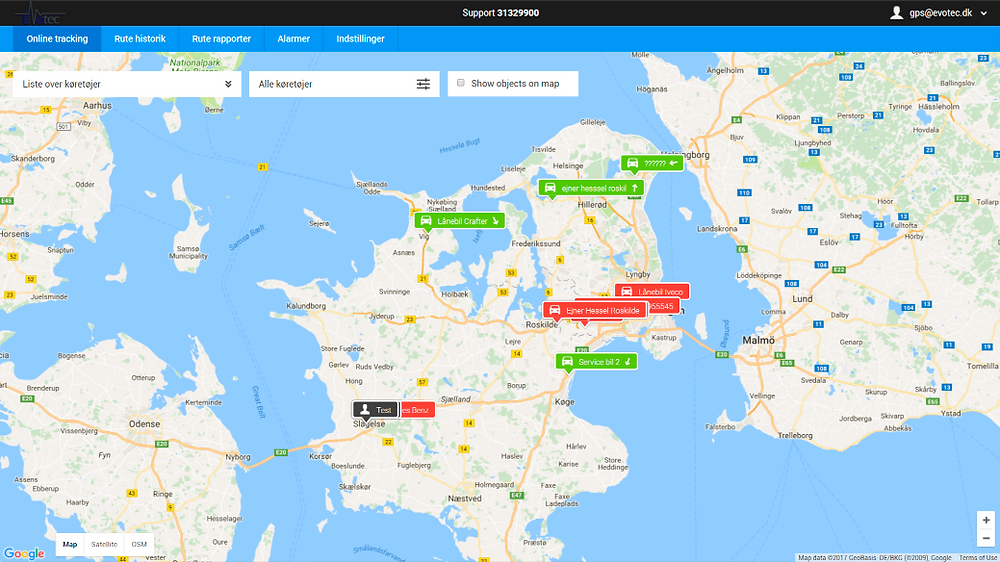Image resolution: width=1000 pixels, height=562 pixels.
Task: Open gps@evotec.dk account menu
Action: coord(938,13)
